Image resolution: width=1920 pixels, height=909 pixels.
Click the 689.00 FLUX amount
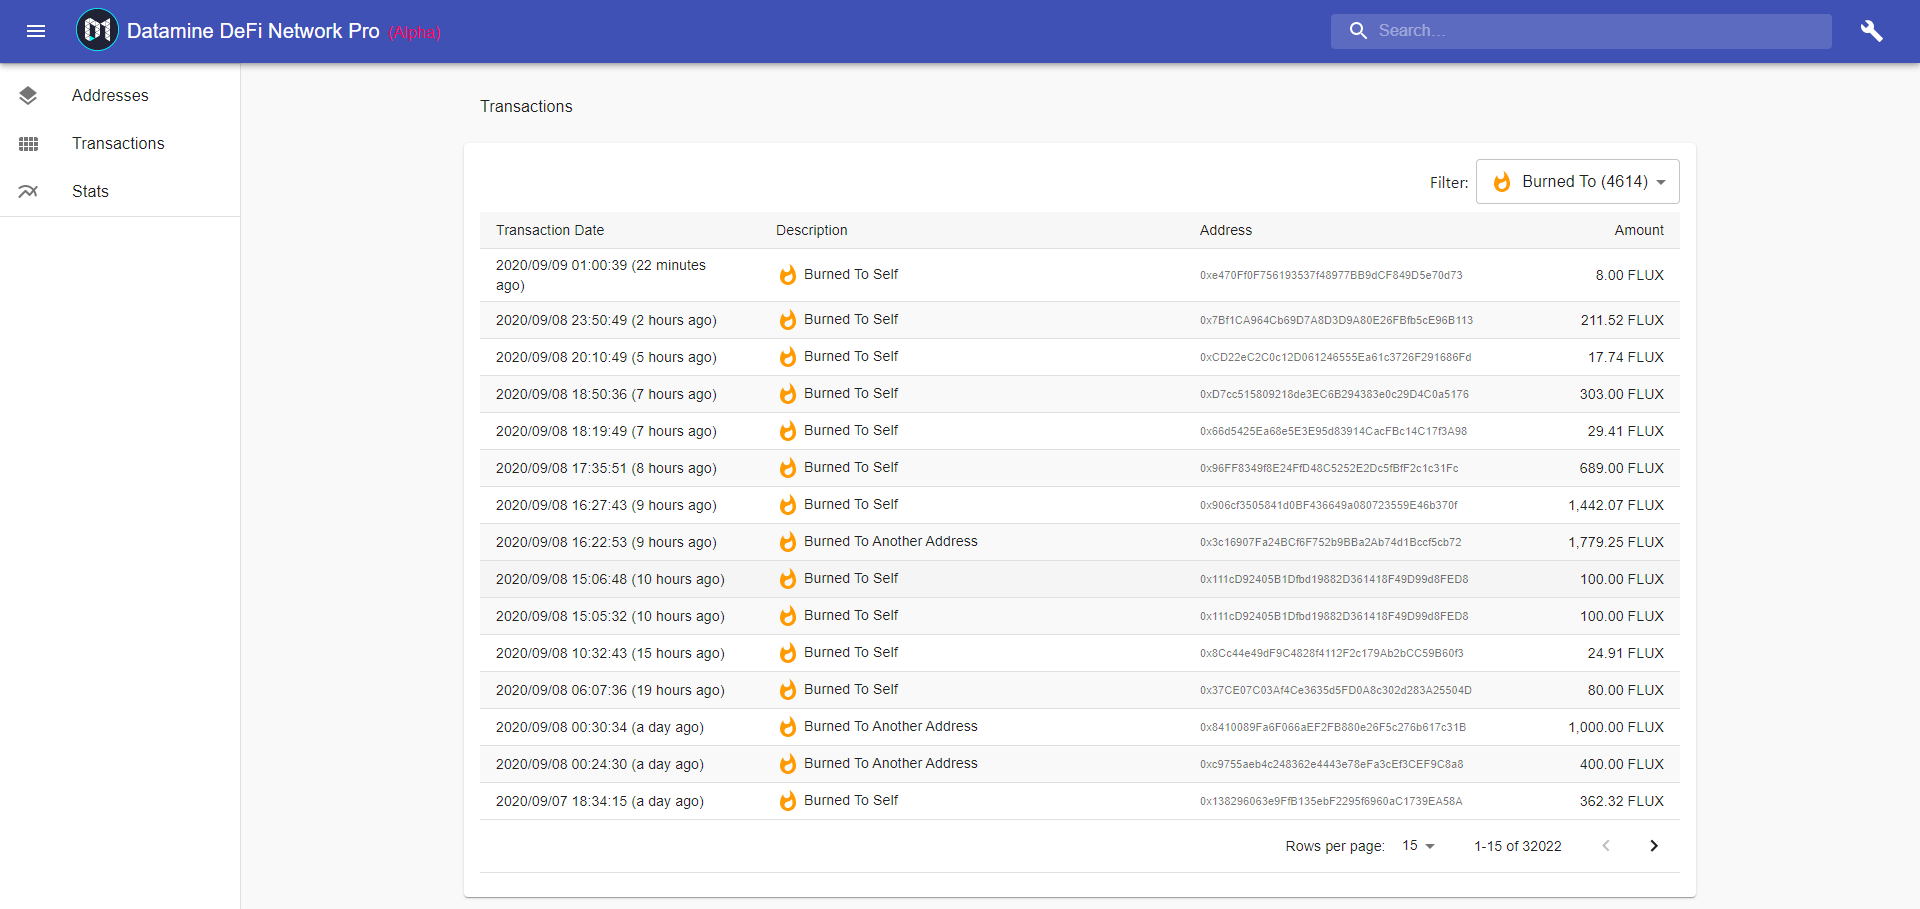1621,468
